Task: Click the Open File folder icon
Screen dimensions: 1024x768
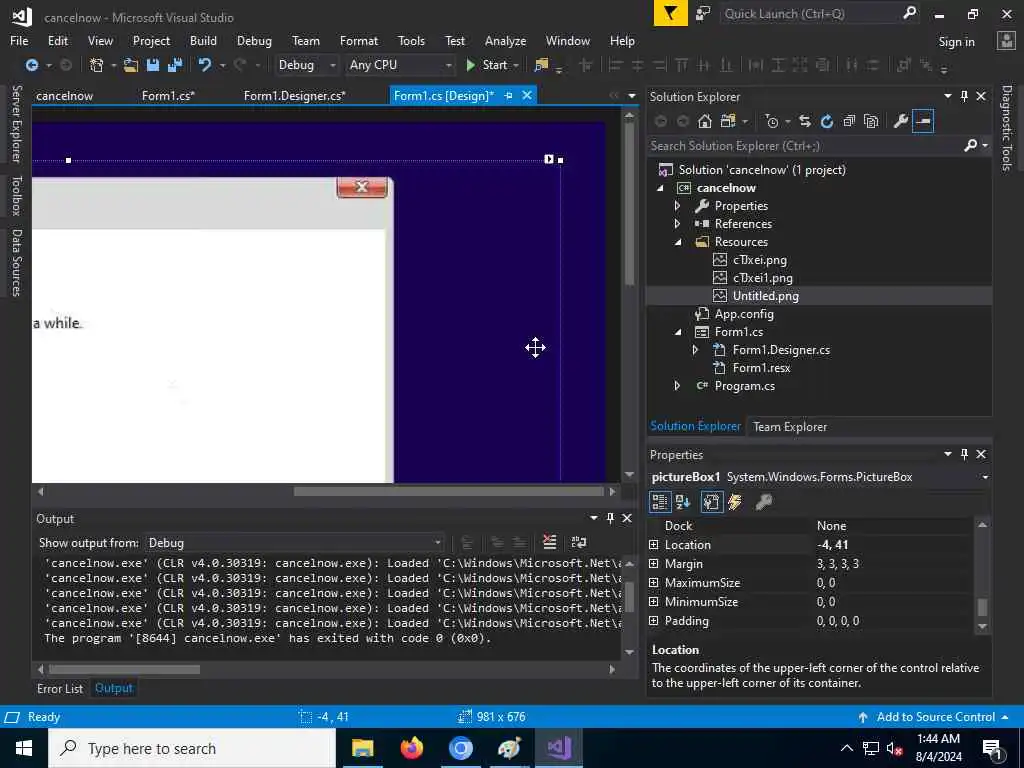Action: pos(131,65)
